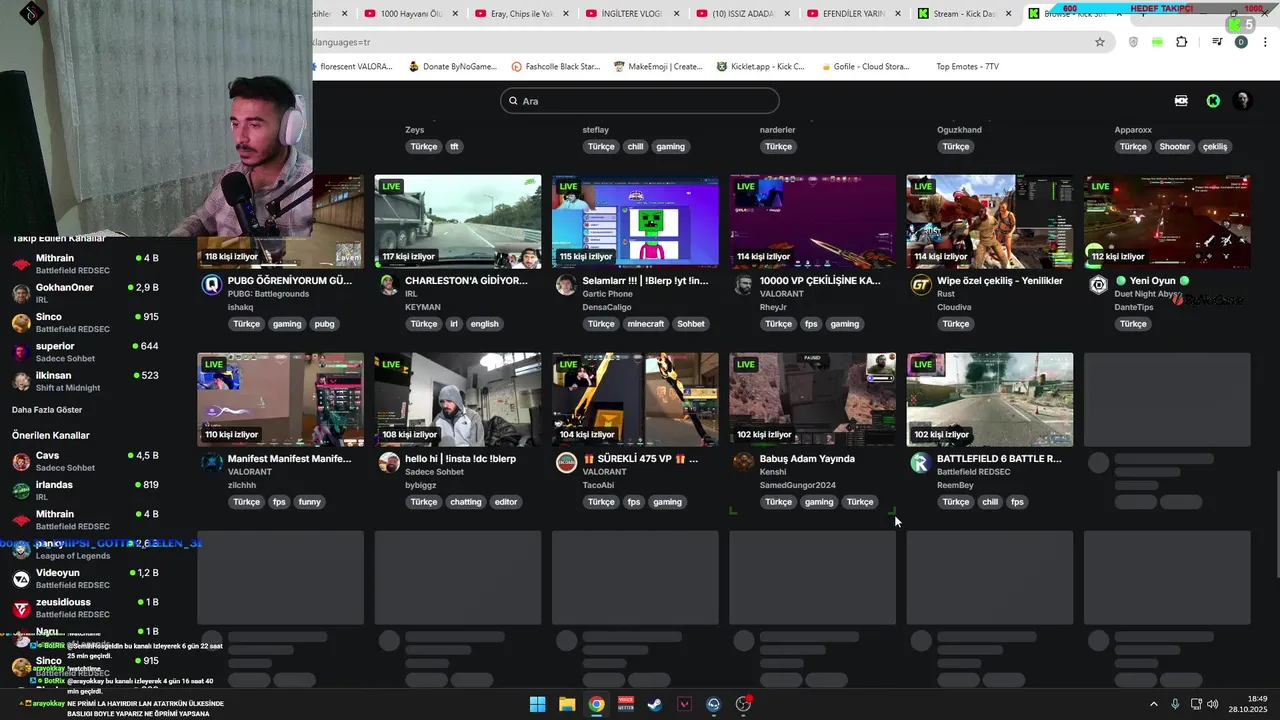Switch to the Eray, Chips ile Yak YouTube tab
Image resolution: width=1280 pixels, height=720 pixels.
(521, 13)
